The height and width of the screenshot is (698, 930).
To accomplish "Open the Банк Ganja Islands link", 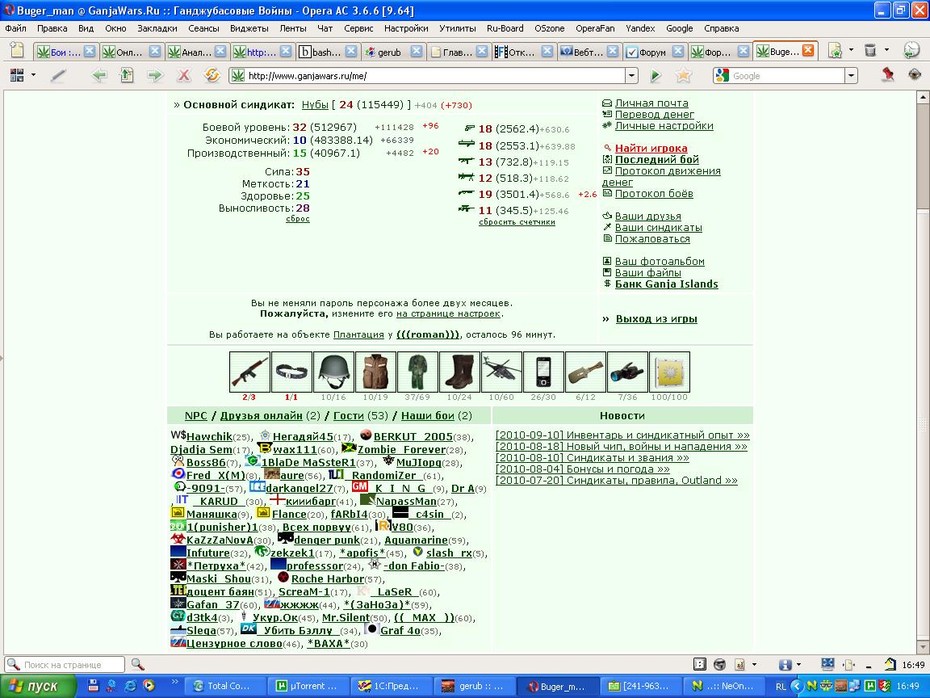I will pos(666,284).
